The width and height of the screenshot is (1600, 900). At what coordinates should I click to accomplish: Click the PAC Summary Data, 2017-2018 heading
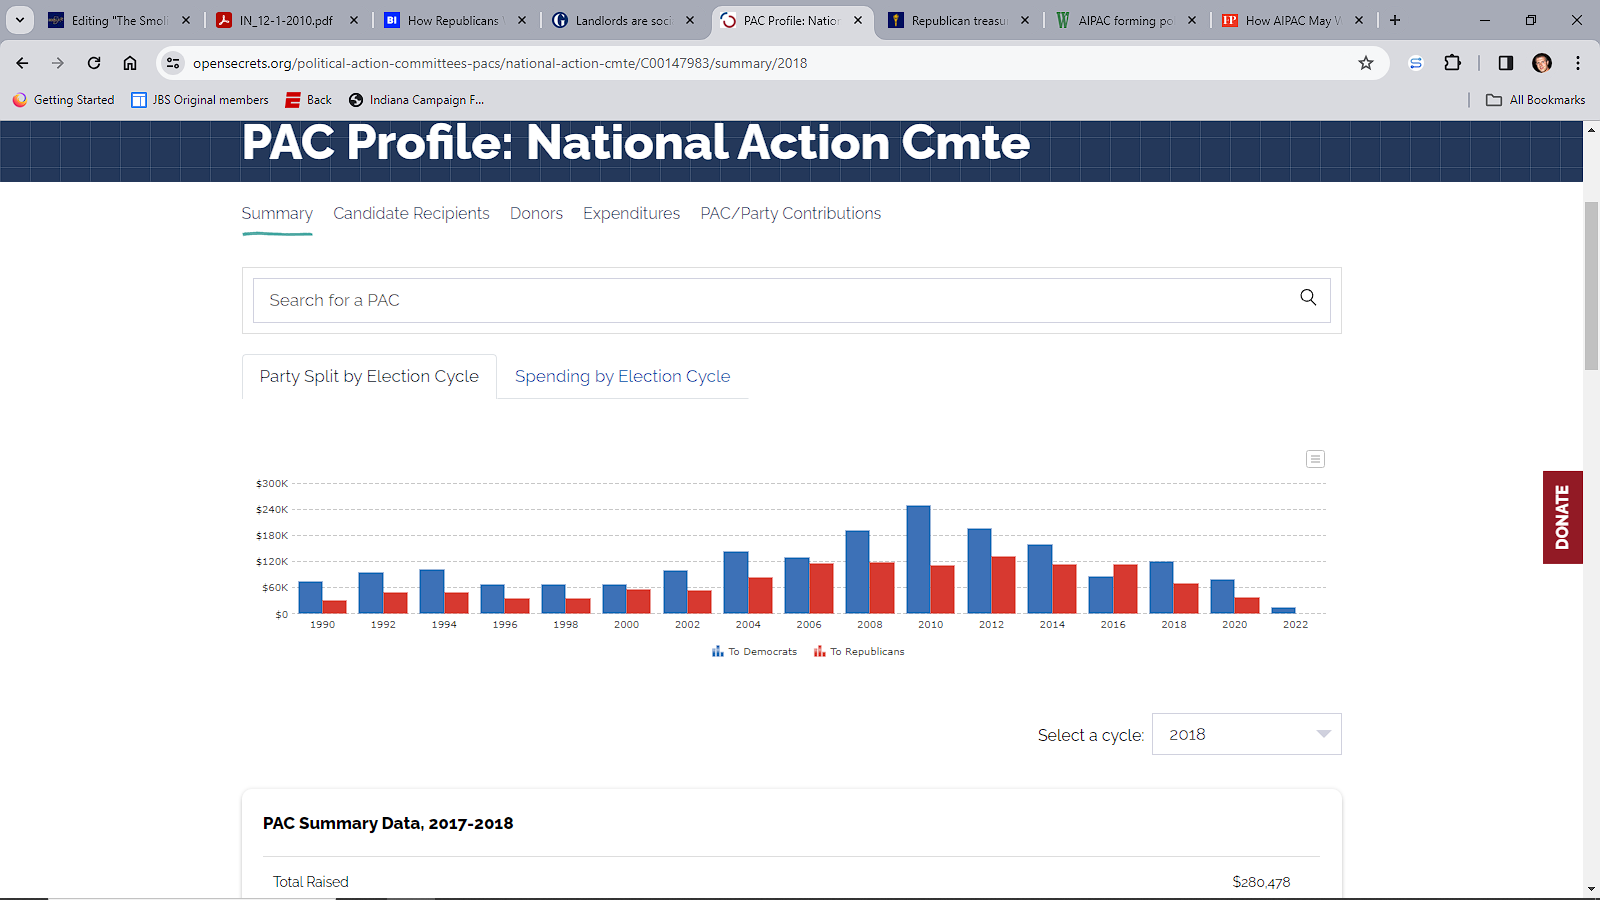(388, 823)
